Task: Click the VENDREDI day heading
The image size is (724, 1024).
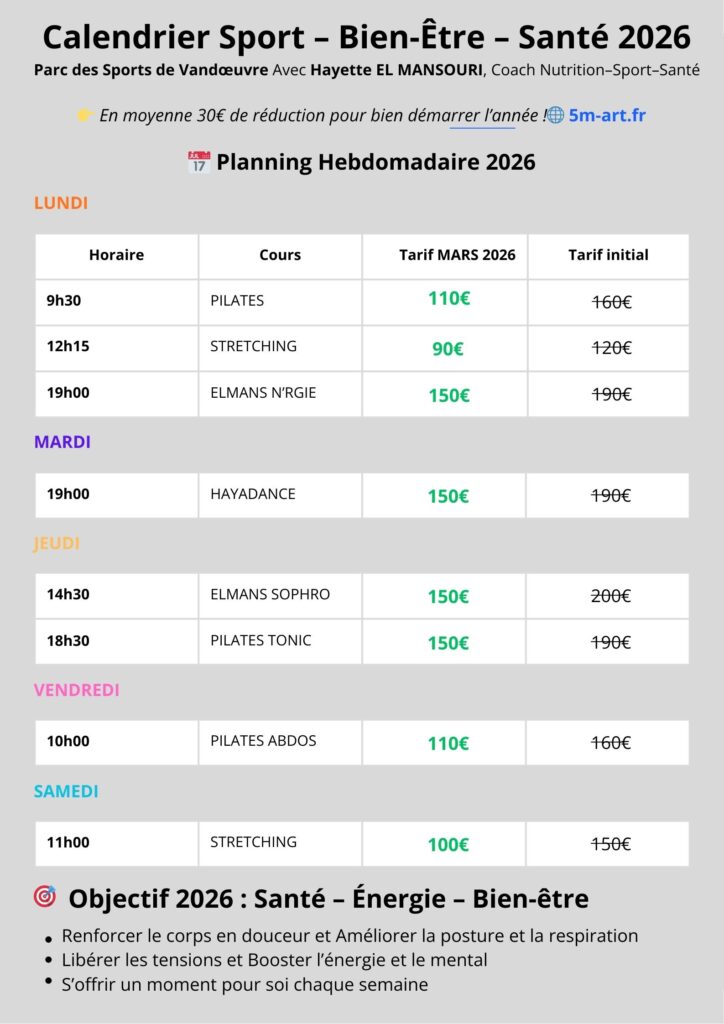Action: coord(76,690)
